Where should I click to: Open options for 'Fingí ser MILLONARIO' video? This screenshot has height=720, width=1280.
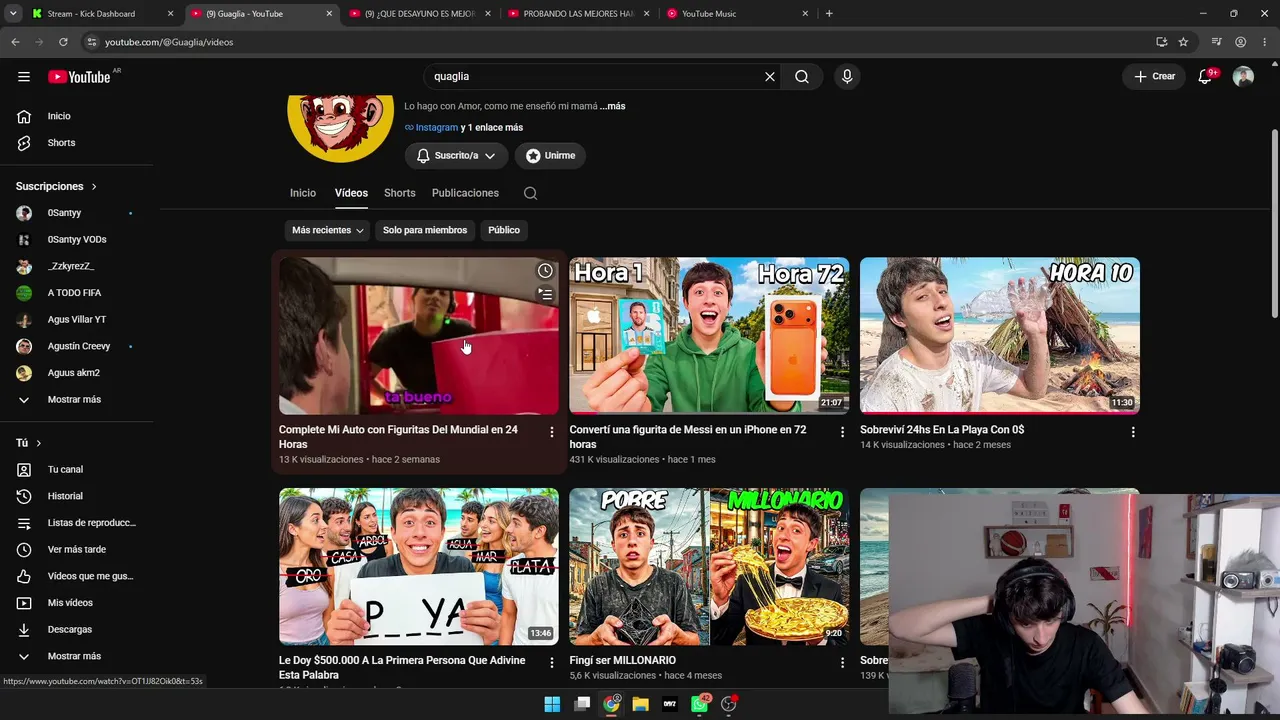(842, 663)
